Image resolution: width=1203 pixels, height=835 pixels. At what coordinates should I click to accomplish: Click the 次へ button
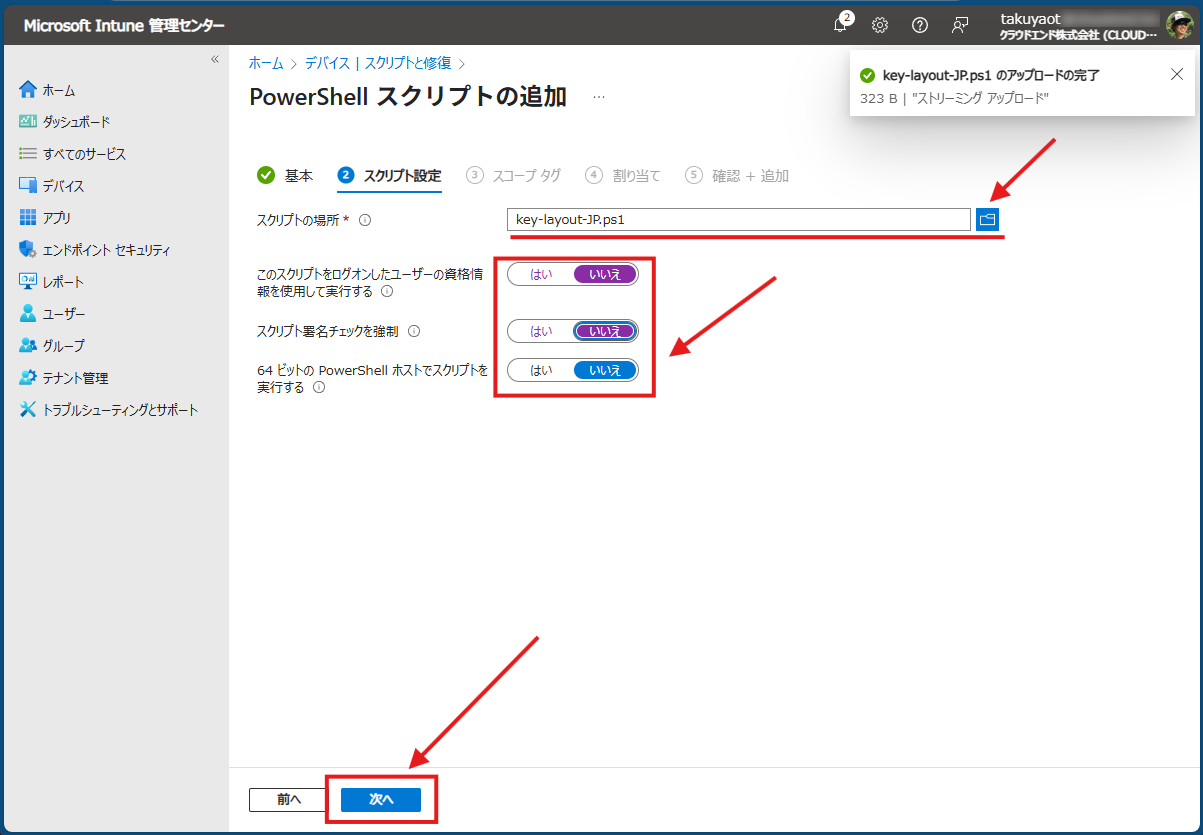[x=381, y=800]
